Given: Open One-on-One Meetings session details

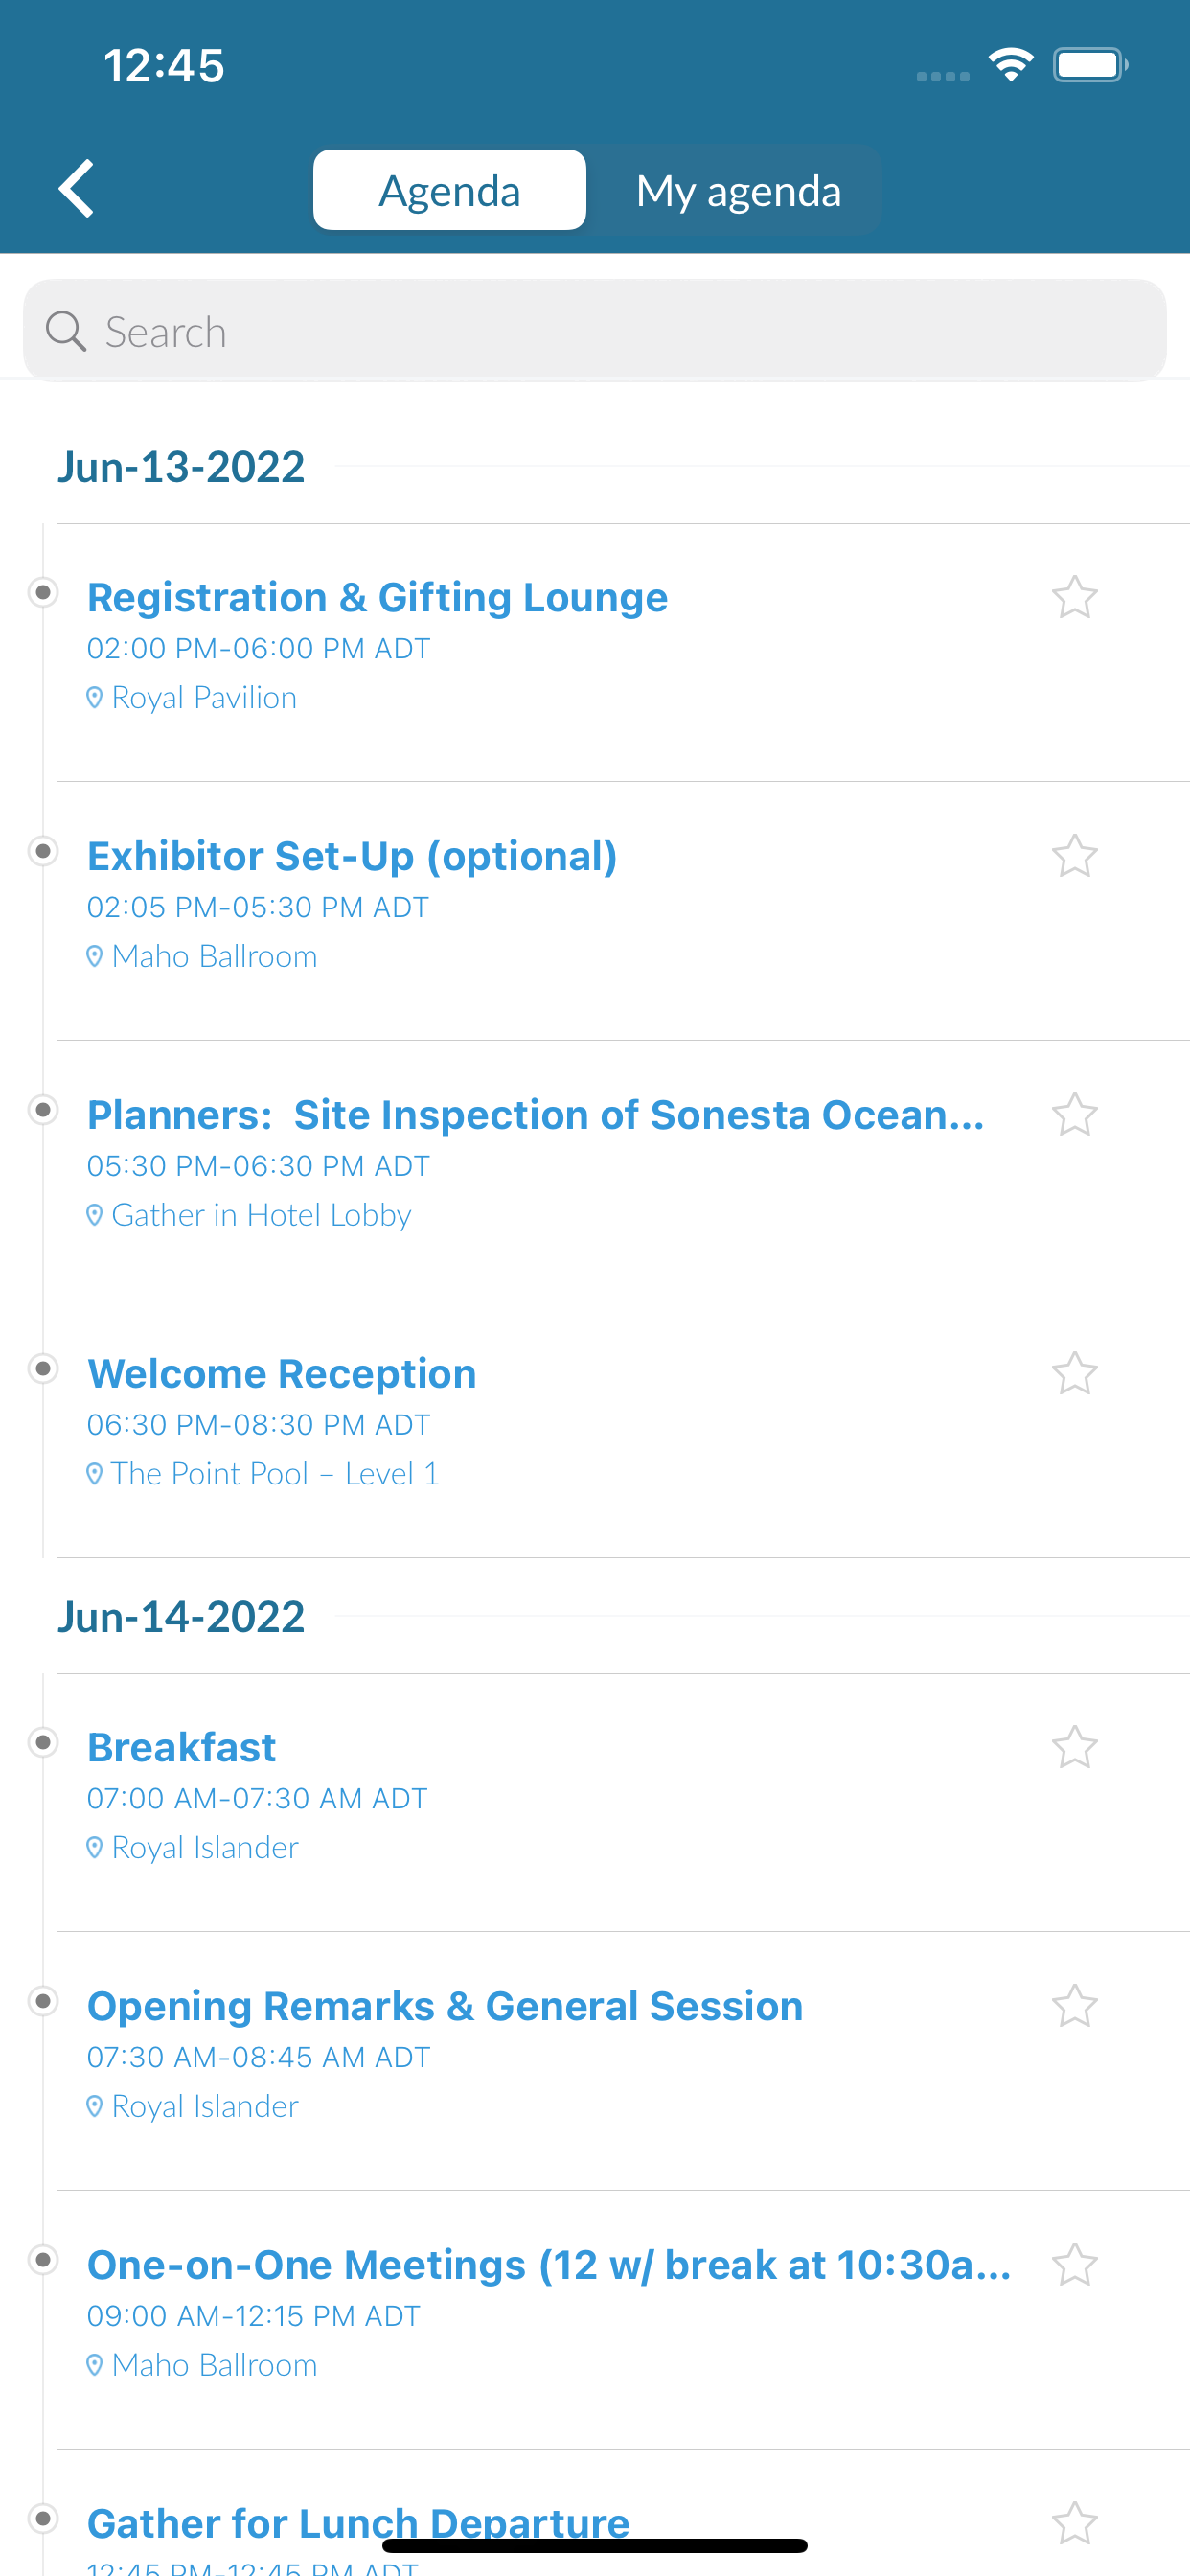Looking at the screenshot, I should click(x=549, y=2264).
